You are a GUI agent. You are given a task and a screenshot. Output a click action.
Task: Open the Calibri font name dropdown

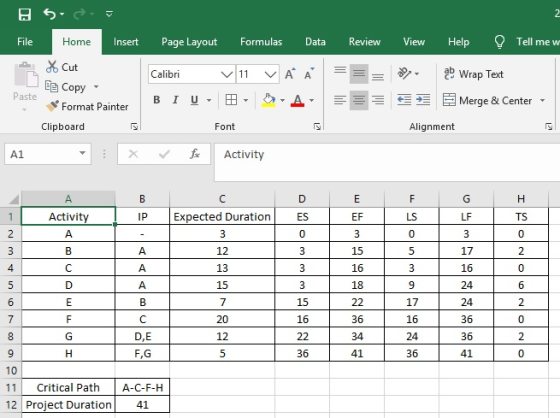click(227, 74)
